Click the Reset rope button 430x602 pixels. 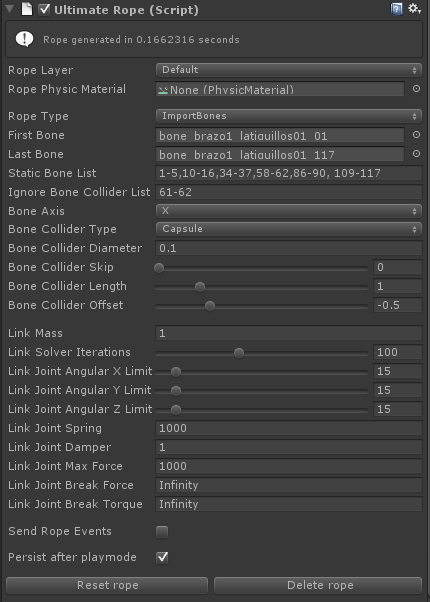[x=107, y=585]
